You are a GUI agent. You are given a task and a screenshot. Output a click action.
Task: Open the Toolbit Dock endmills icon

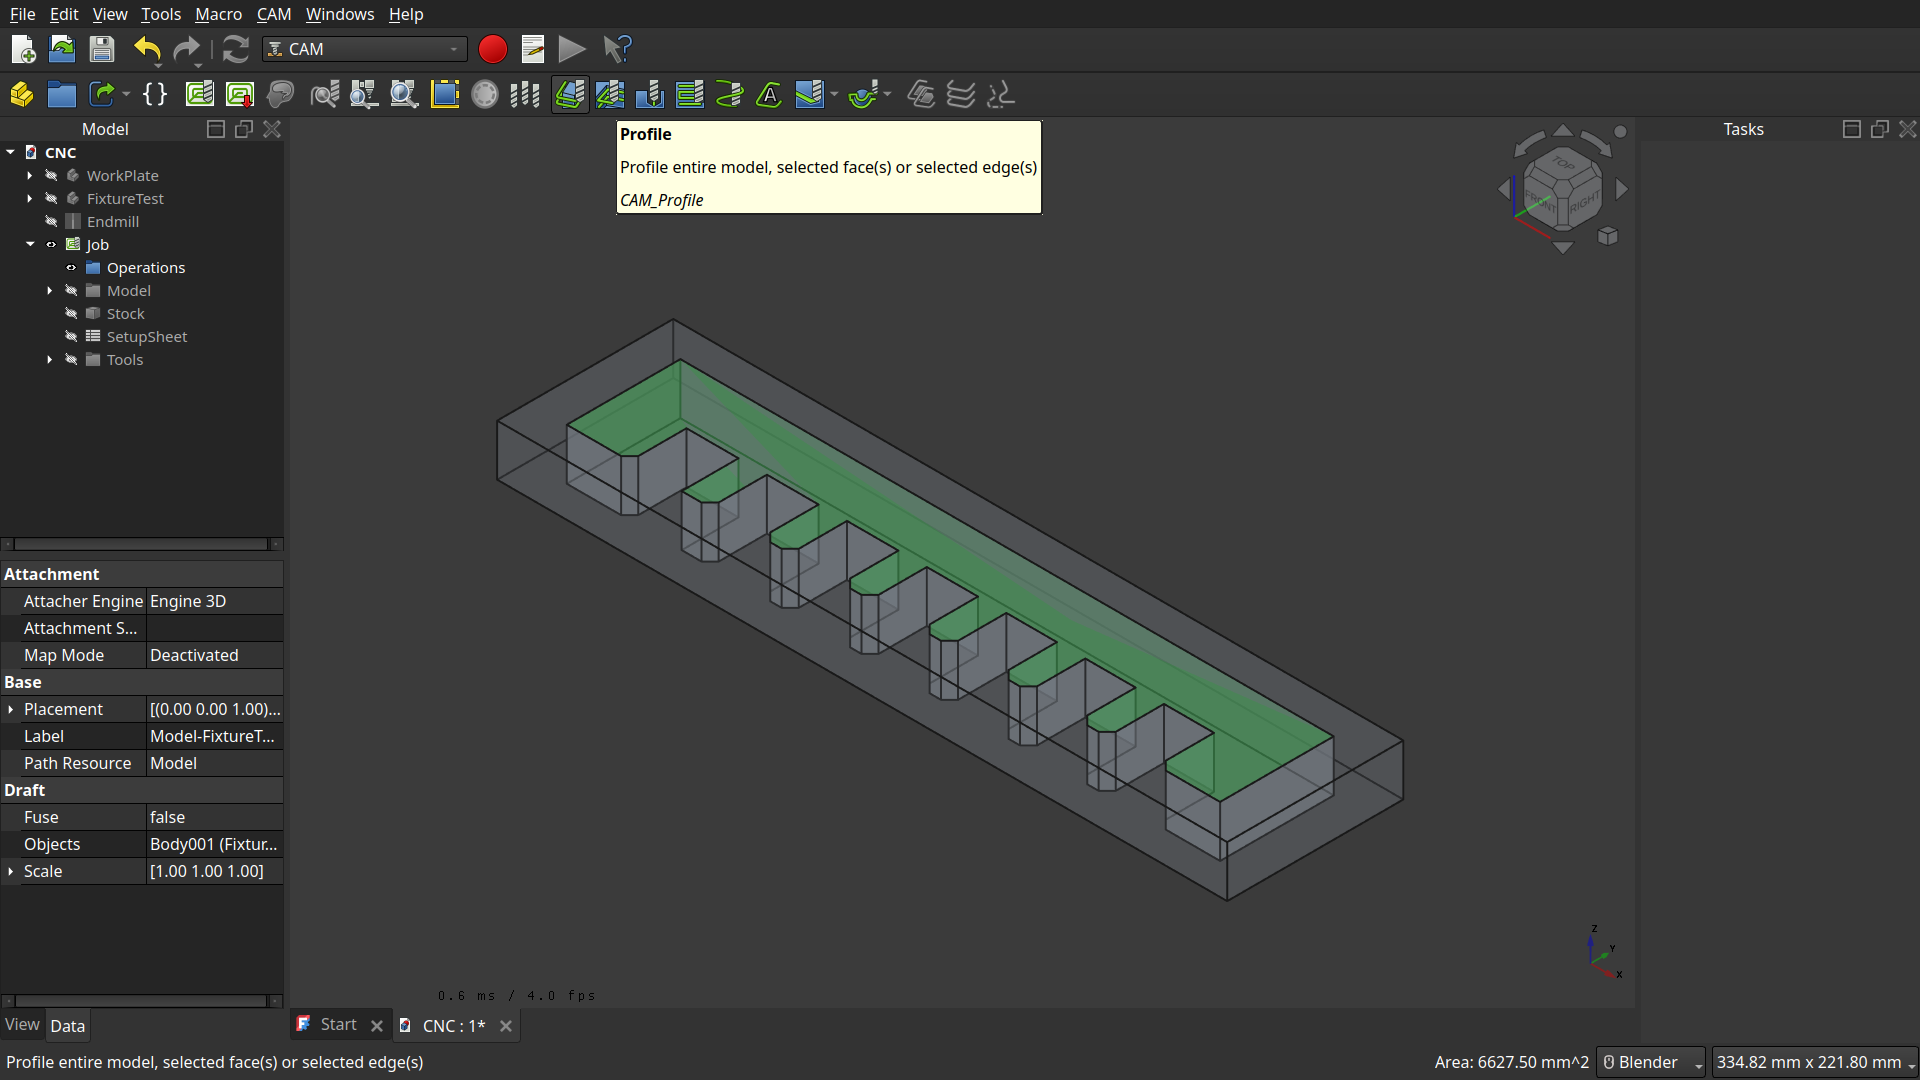[525, 95]
